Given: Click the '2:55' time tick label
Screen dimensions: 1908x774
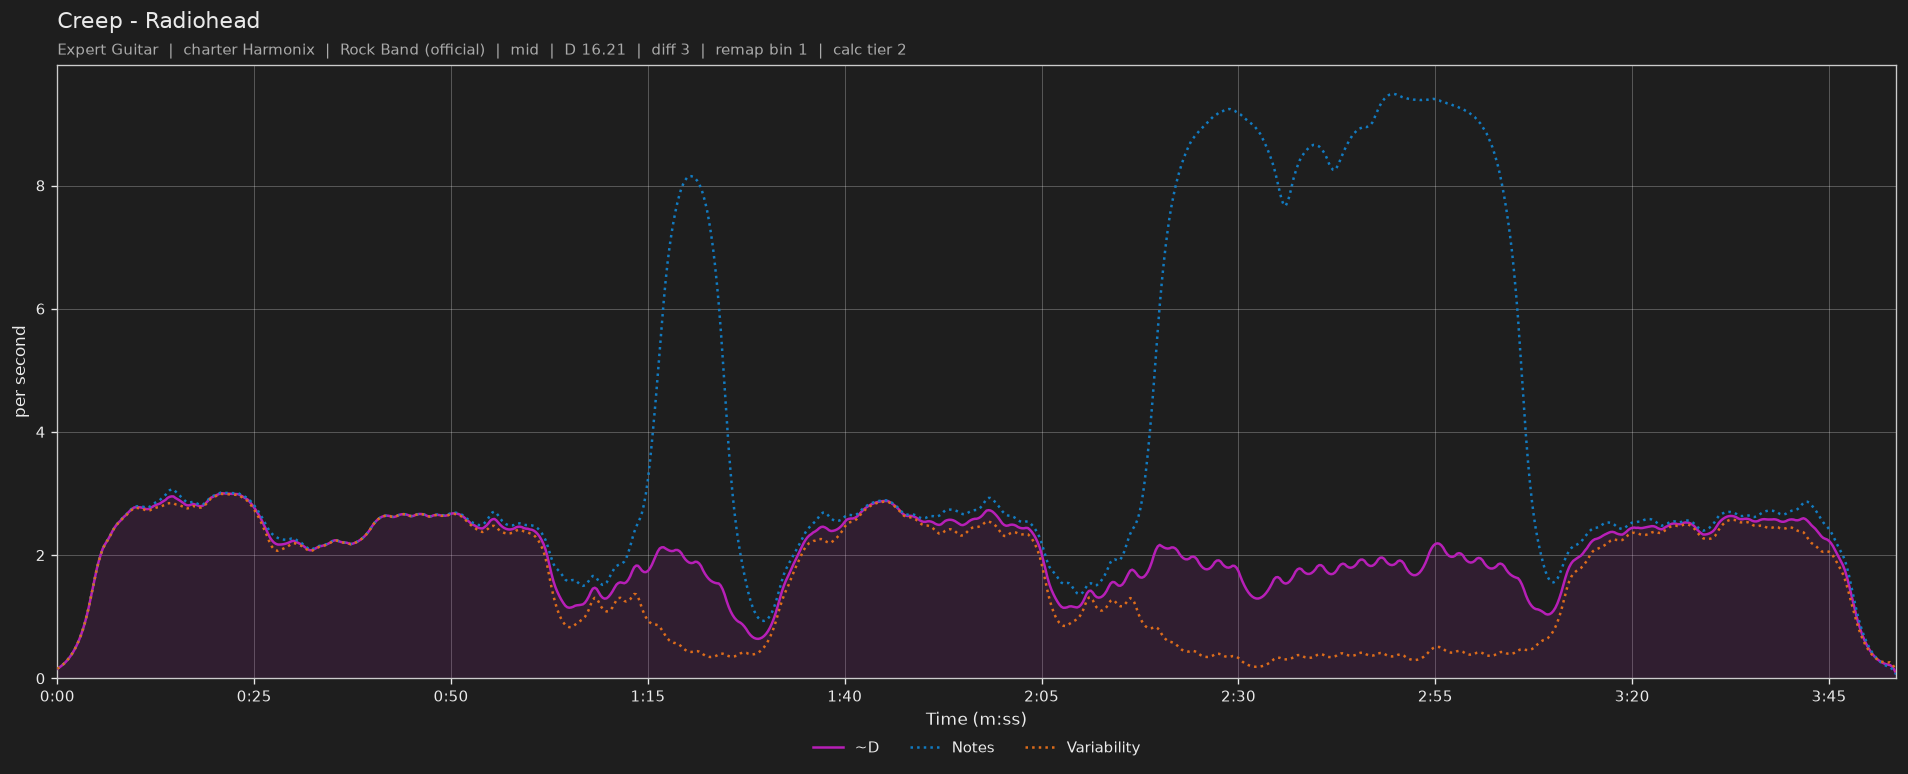Looking at the screenshot, I should tap(1435, 696).
